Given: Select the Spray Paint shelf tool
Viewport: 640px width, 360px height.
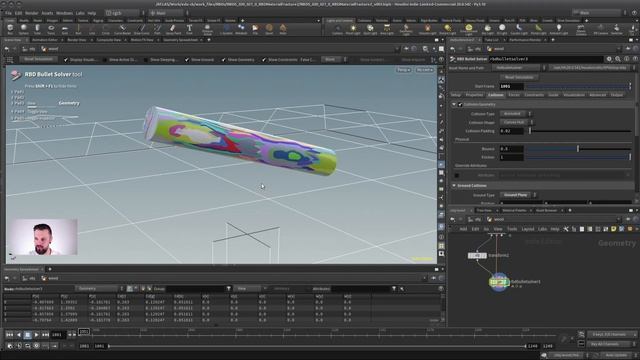Looking at the screenshot, I should (x=173, y=29).
